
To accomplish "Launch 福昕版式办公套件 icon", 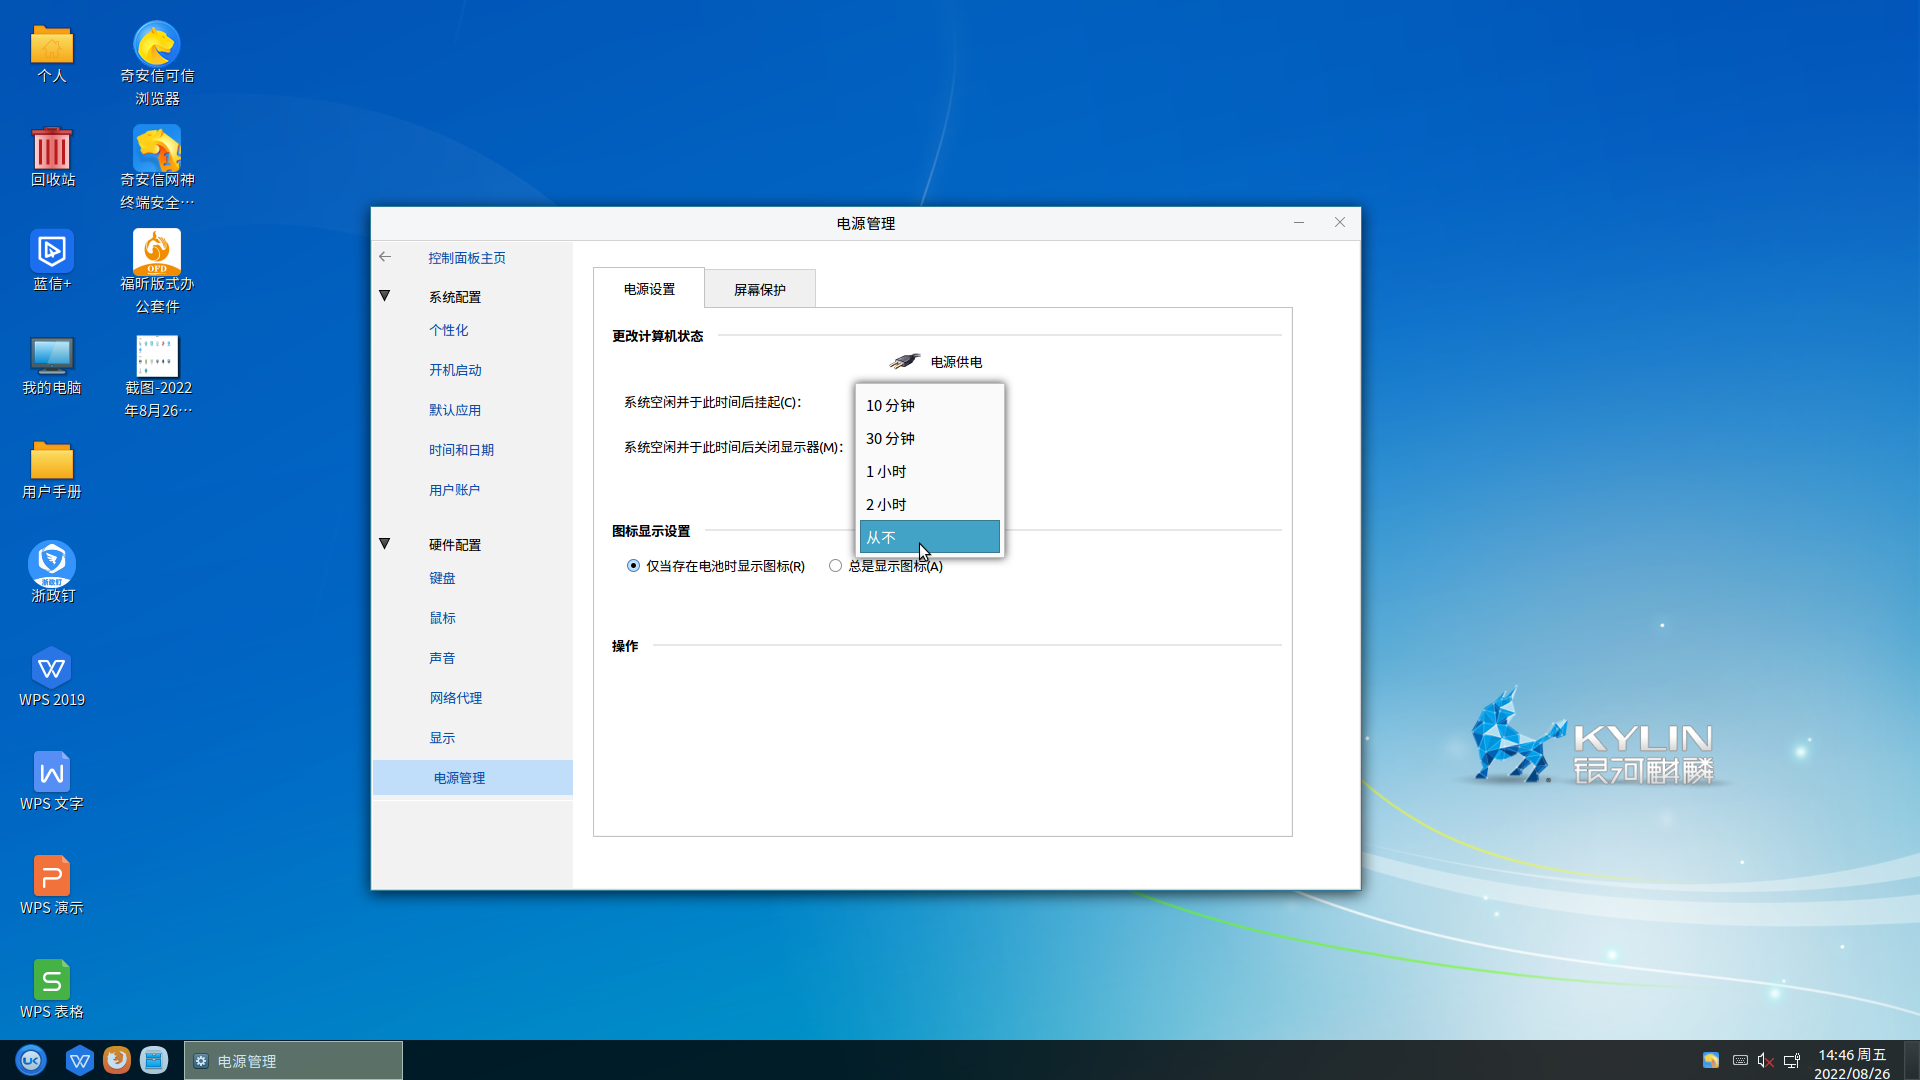I will [x=157, y=252].
